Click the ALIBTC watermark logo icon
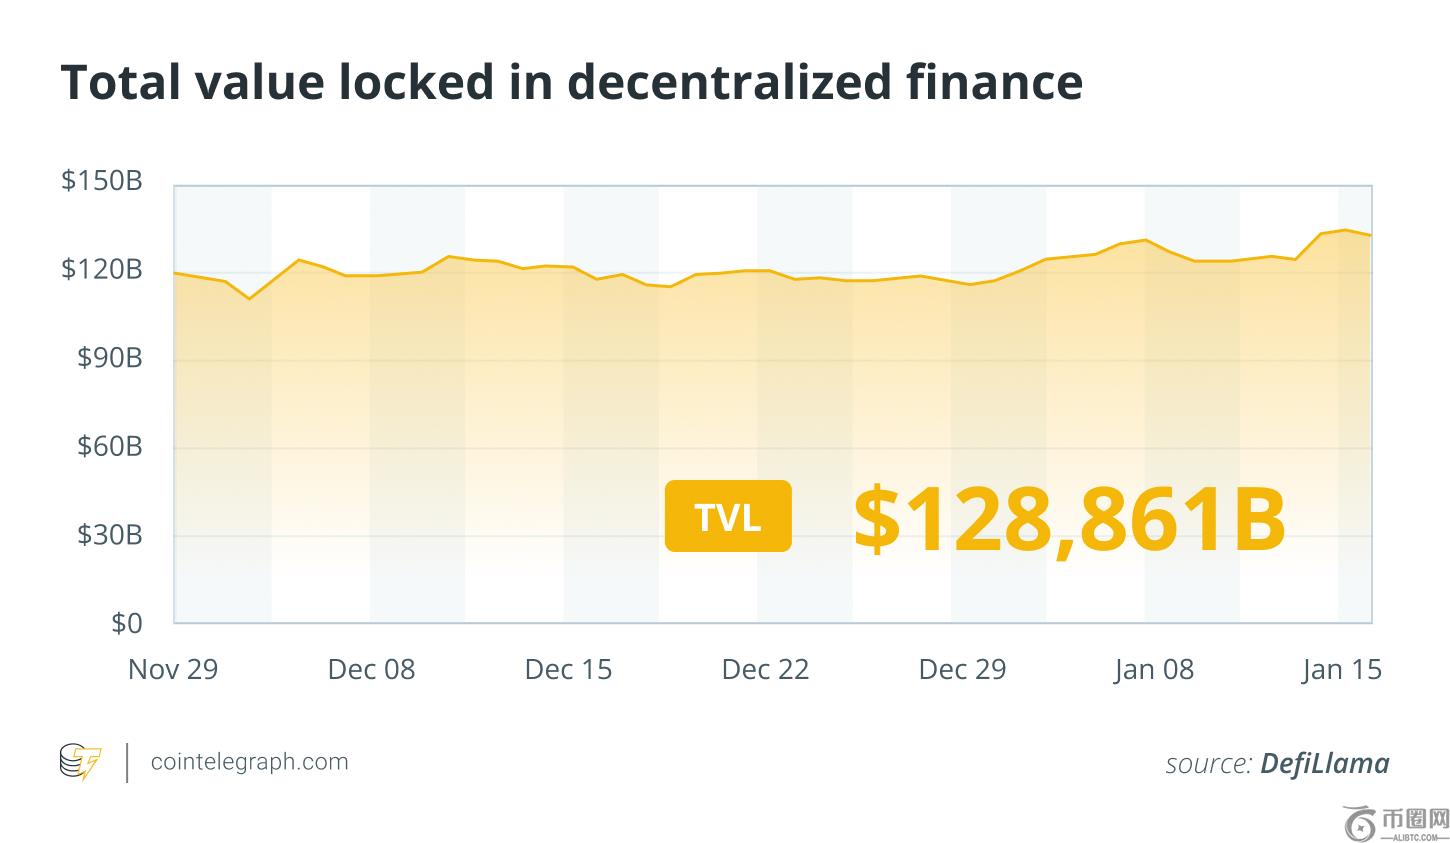This screenshot has width=1450, height=843. 1361,822
